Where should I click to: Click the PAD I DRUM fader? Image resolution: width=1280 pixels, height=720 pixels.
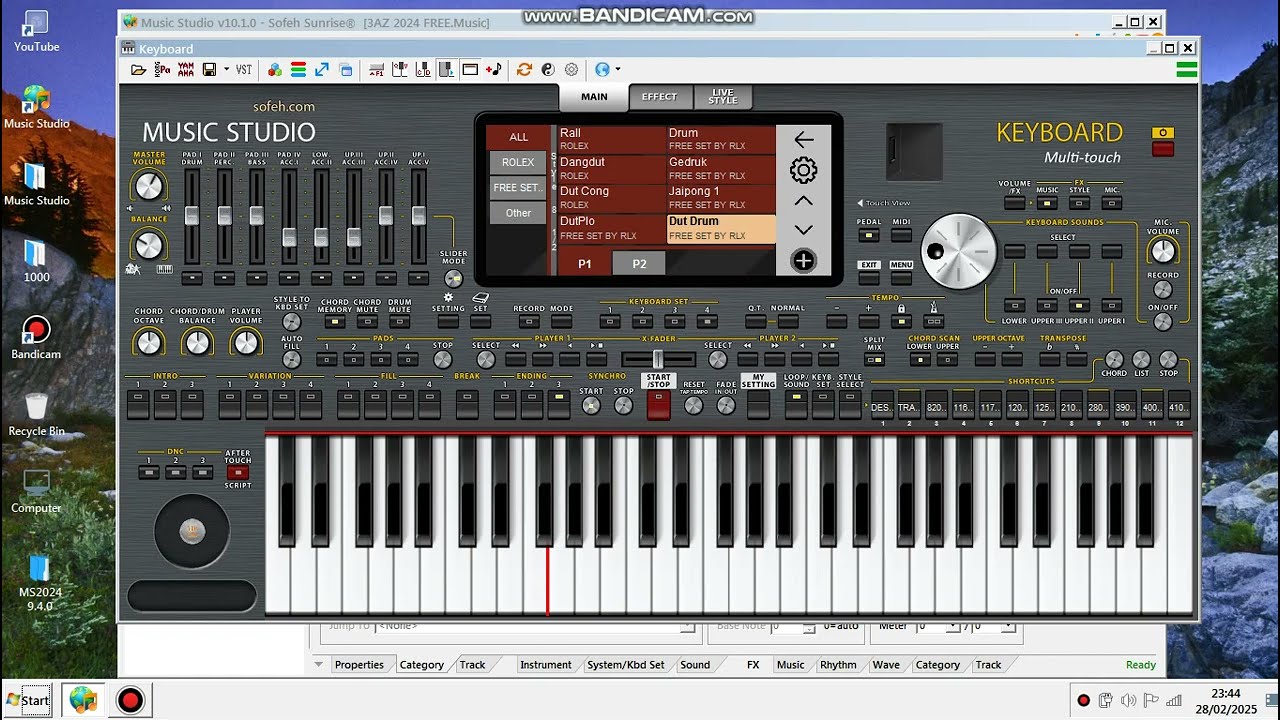pyautogui.click(x=192, y=215)
